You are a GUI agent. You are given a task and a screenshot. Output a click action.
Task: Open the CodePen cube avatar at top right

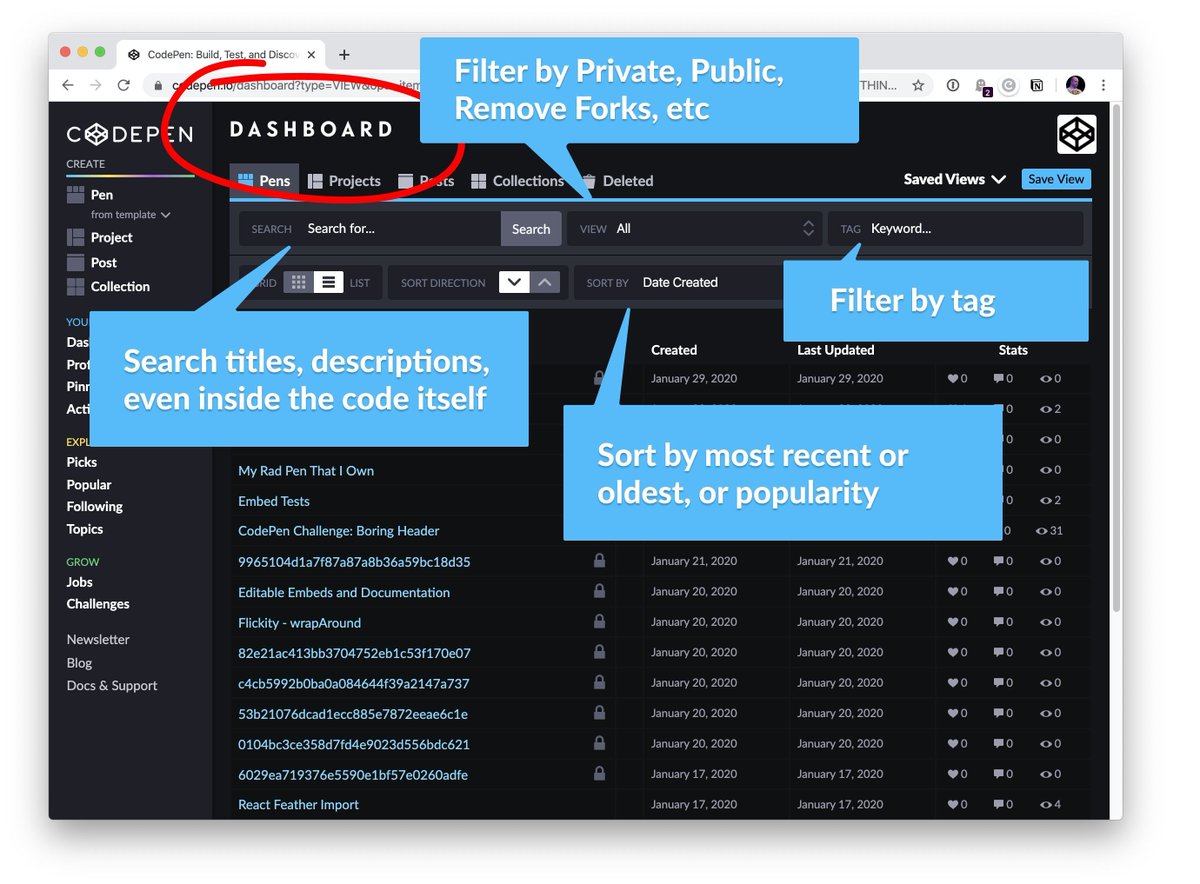pos(1076,134)
